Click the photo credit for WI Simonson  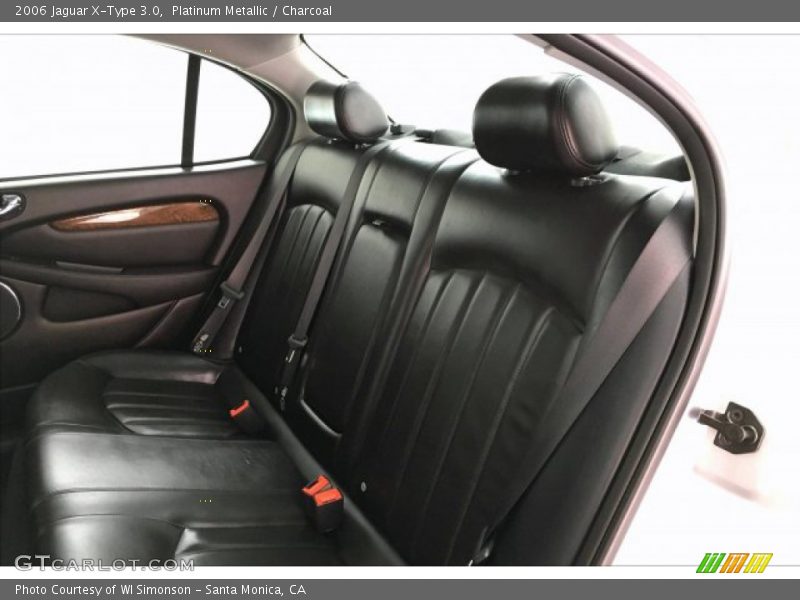pos(160,590)
